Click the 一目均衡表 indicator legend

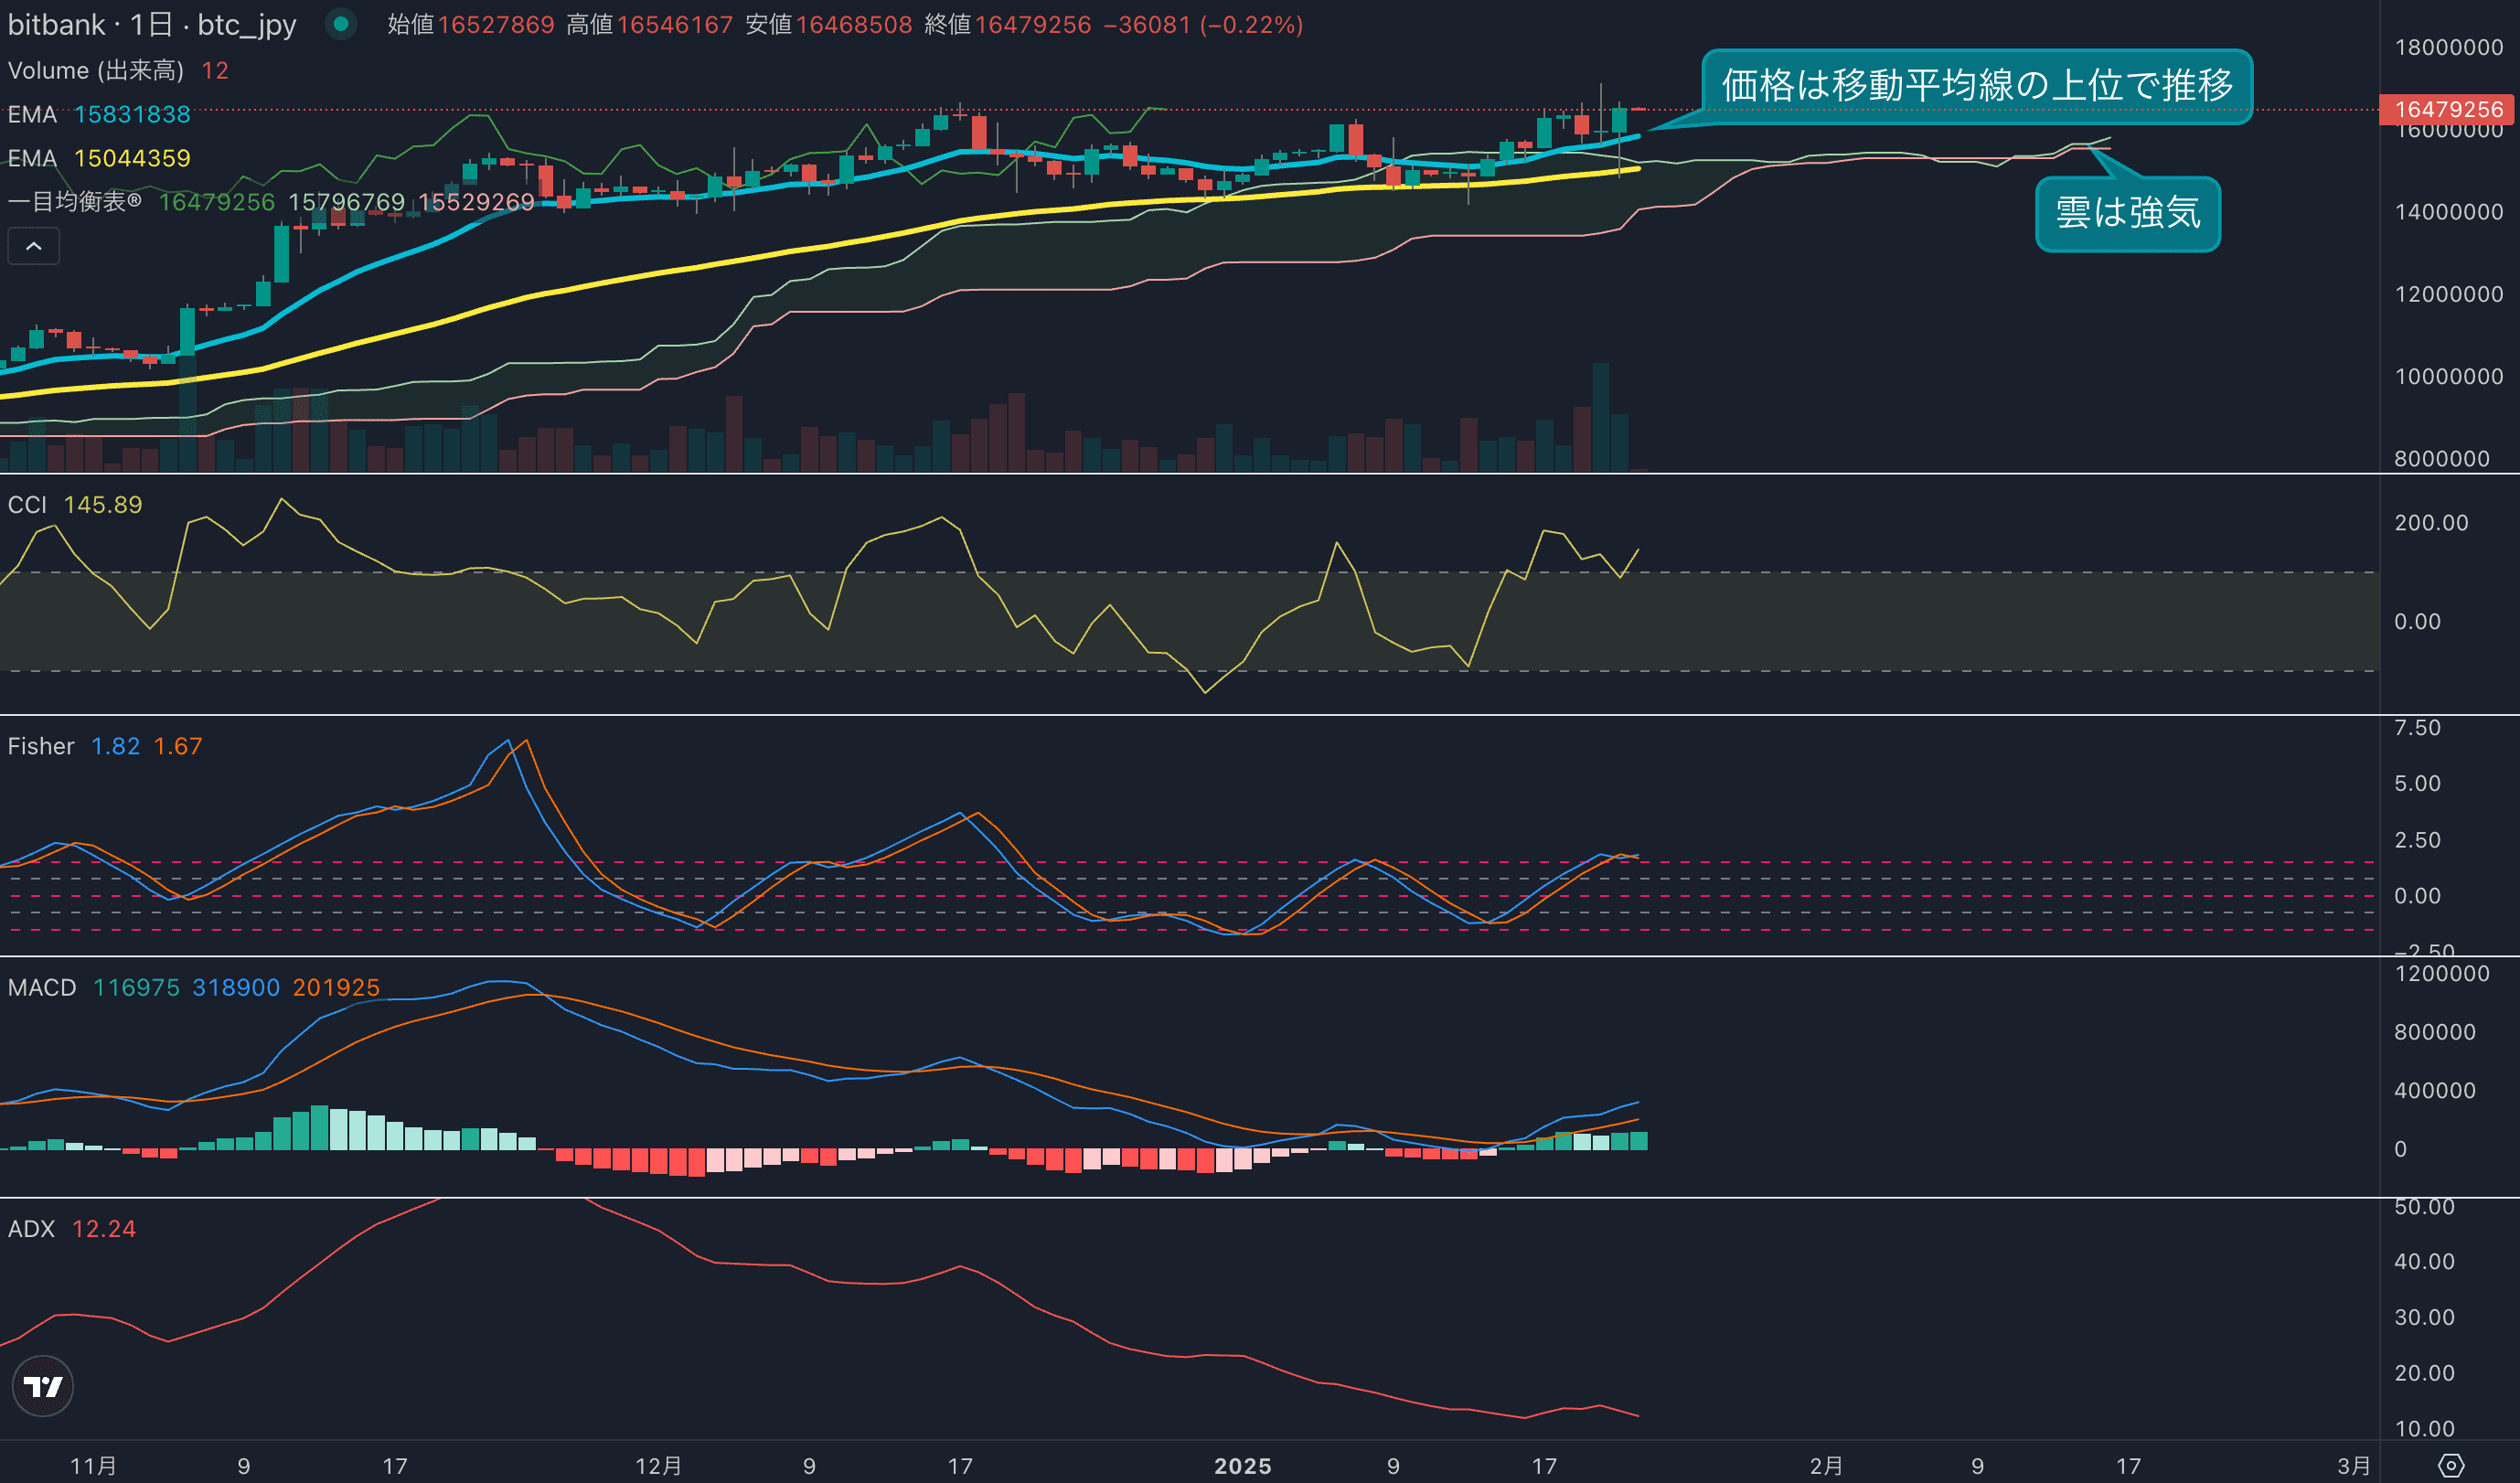(x=75, y=202)
